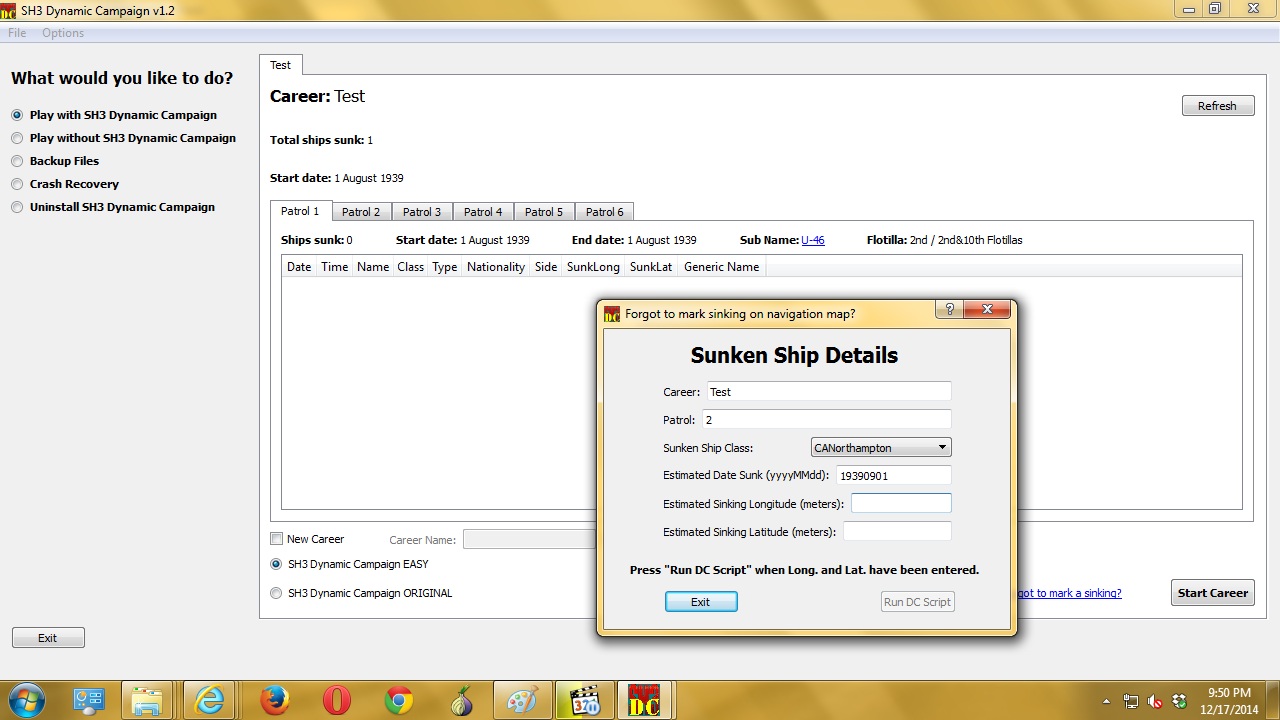
Task: Open the U-46 sub name link
Action: coord(813,240)
